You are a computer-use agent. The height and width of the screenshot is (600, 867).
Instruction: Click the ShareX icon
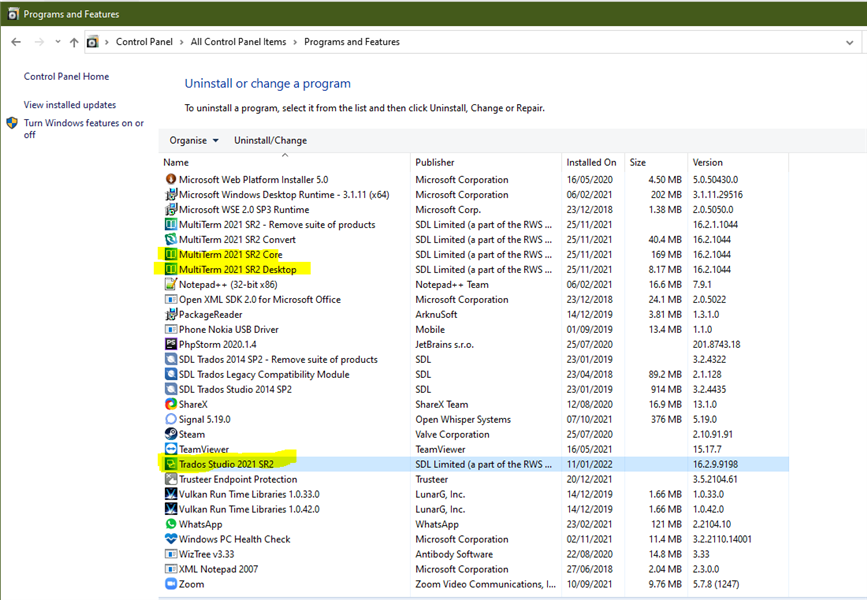pyautogui.click(x=171, y=404)
